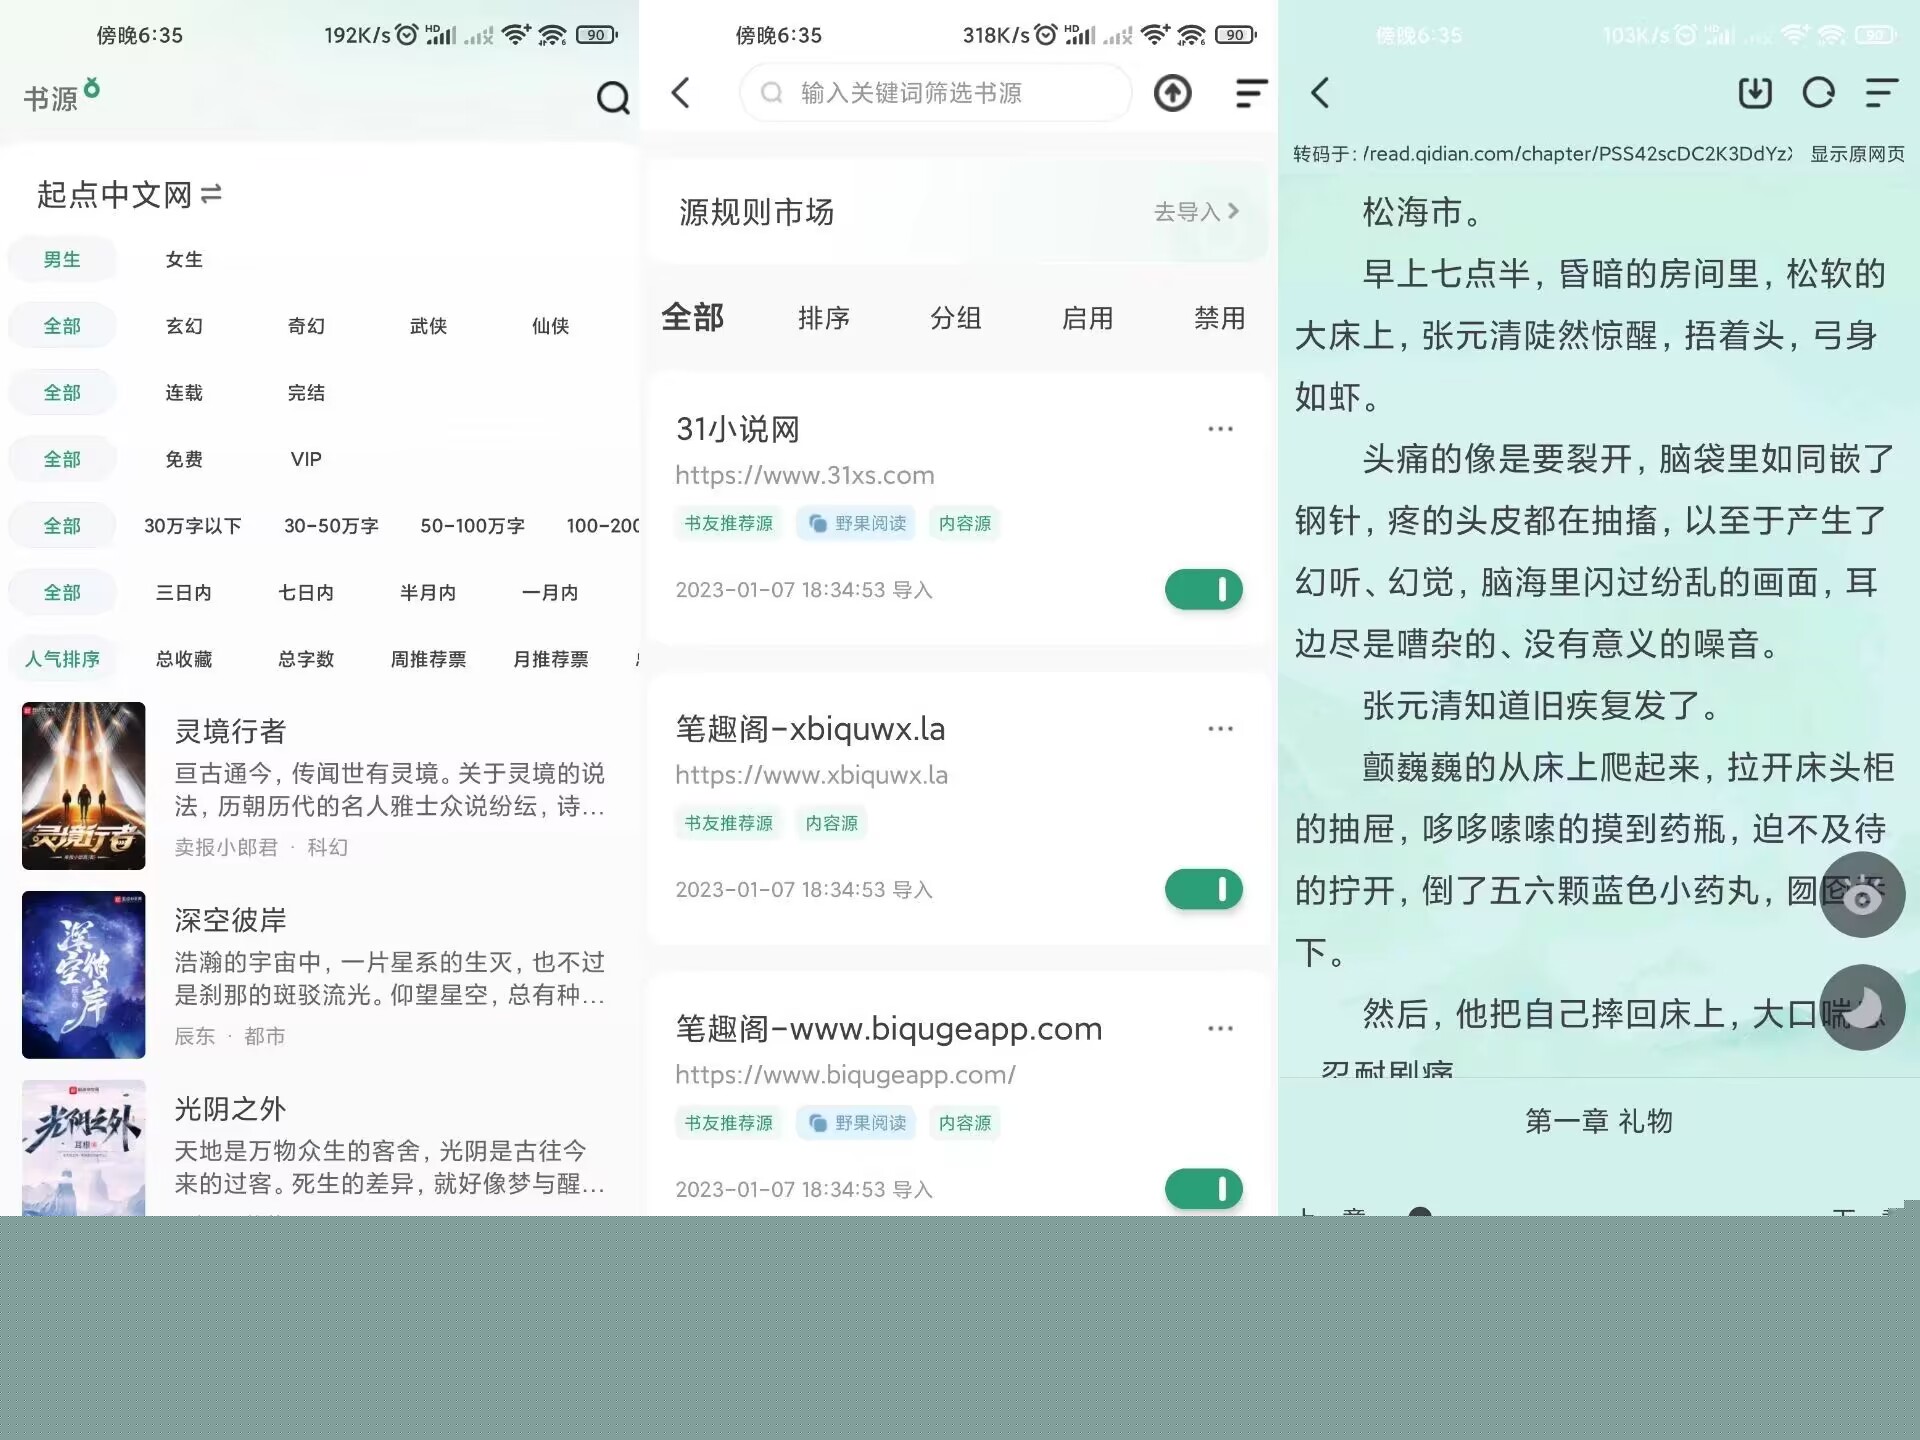1920x1440 pixels.
Task: Filter updates by 一月内
Action: (x=550, y=593)
